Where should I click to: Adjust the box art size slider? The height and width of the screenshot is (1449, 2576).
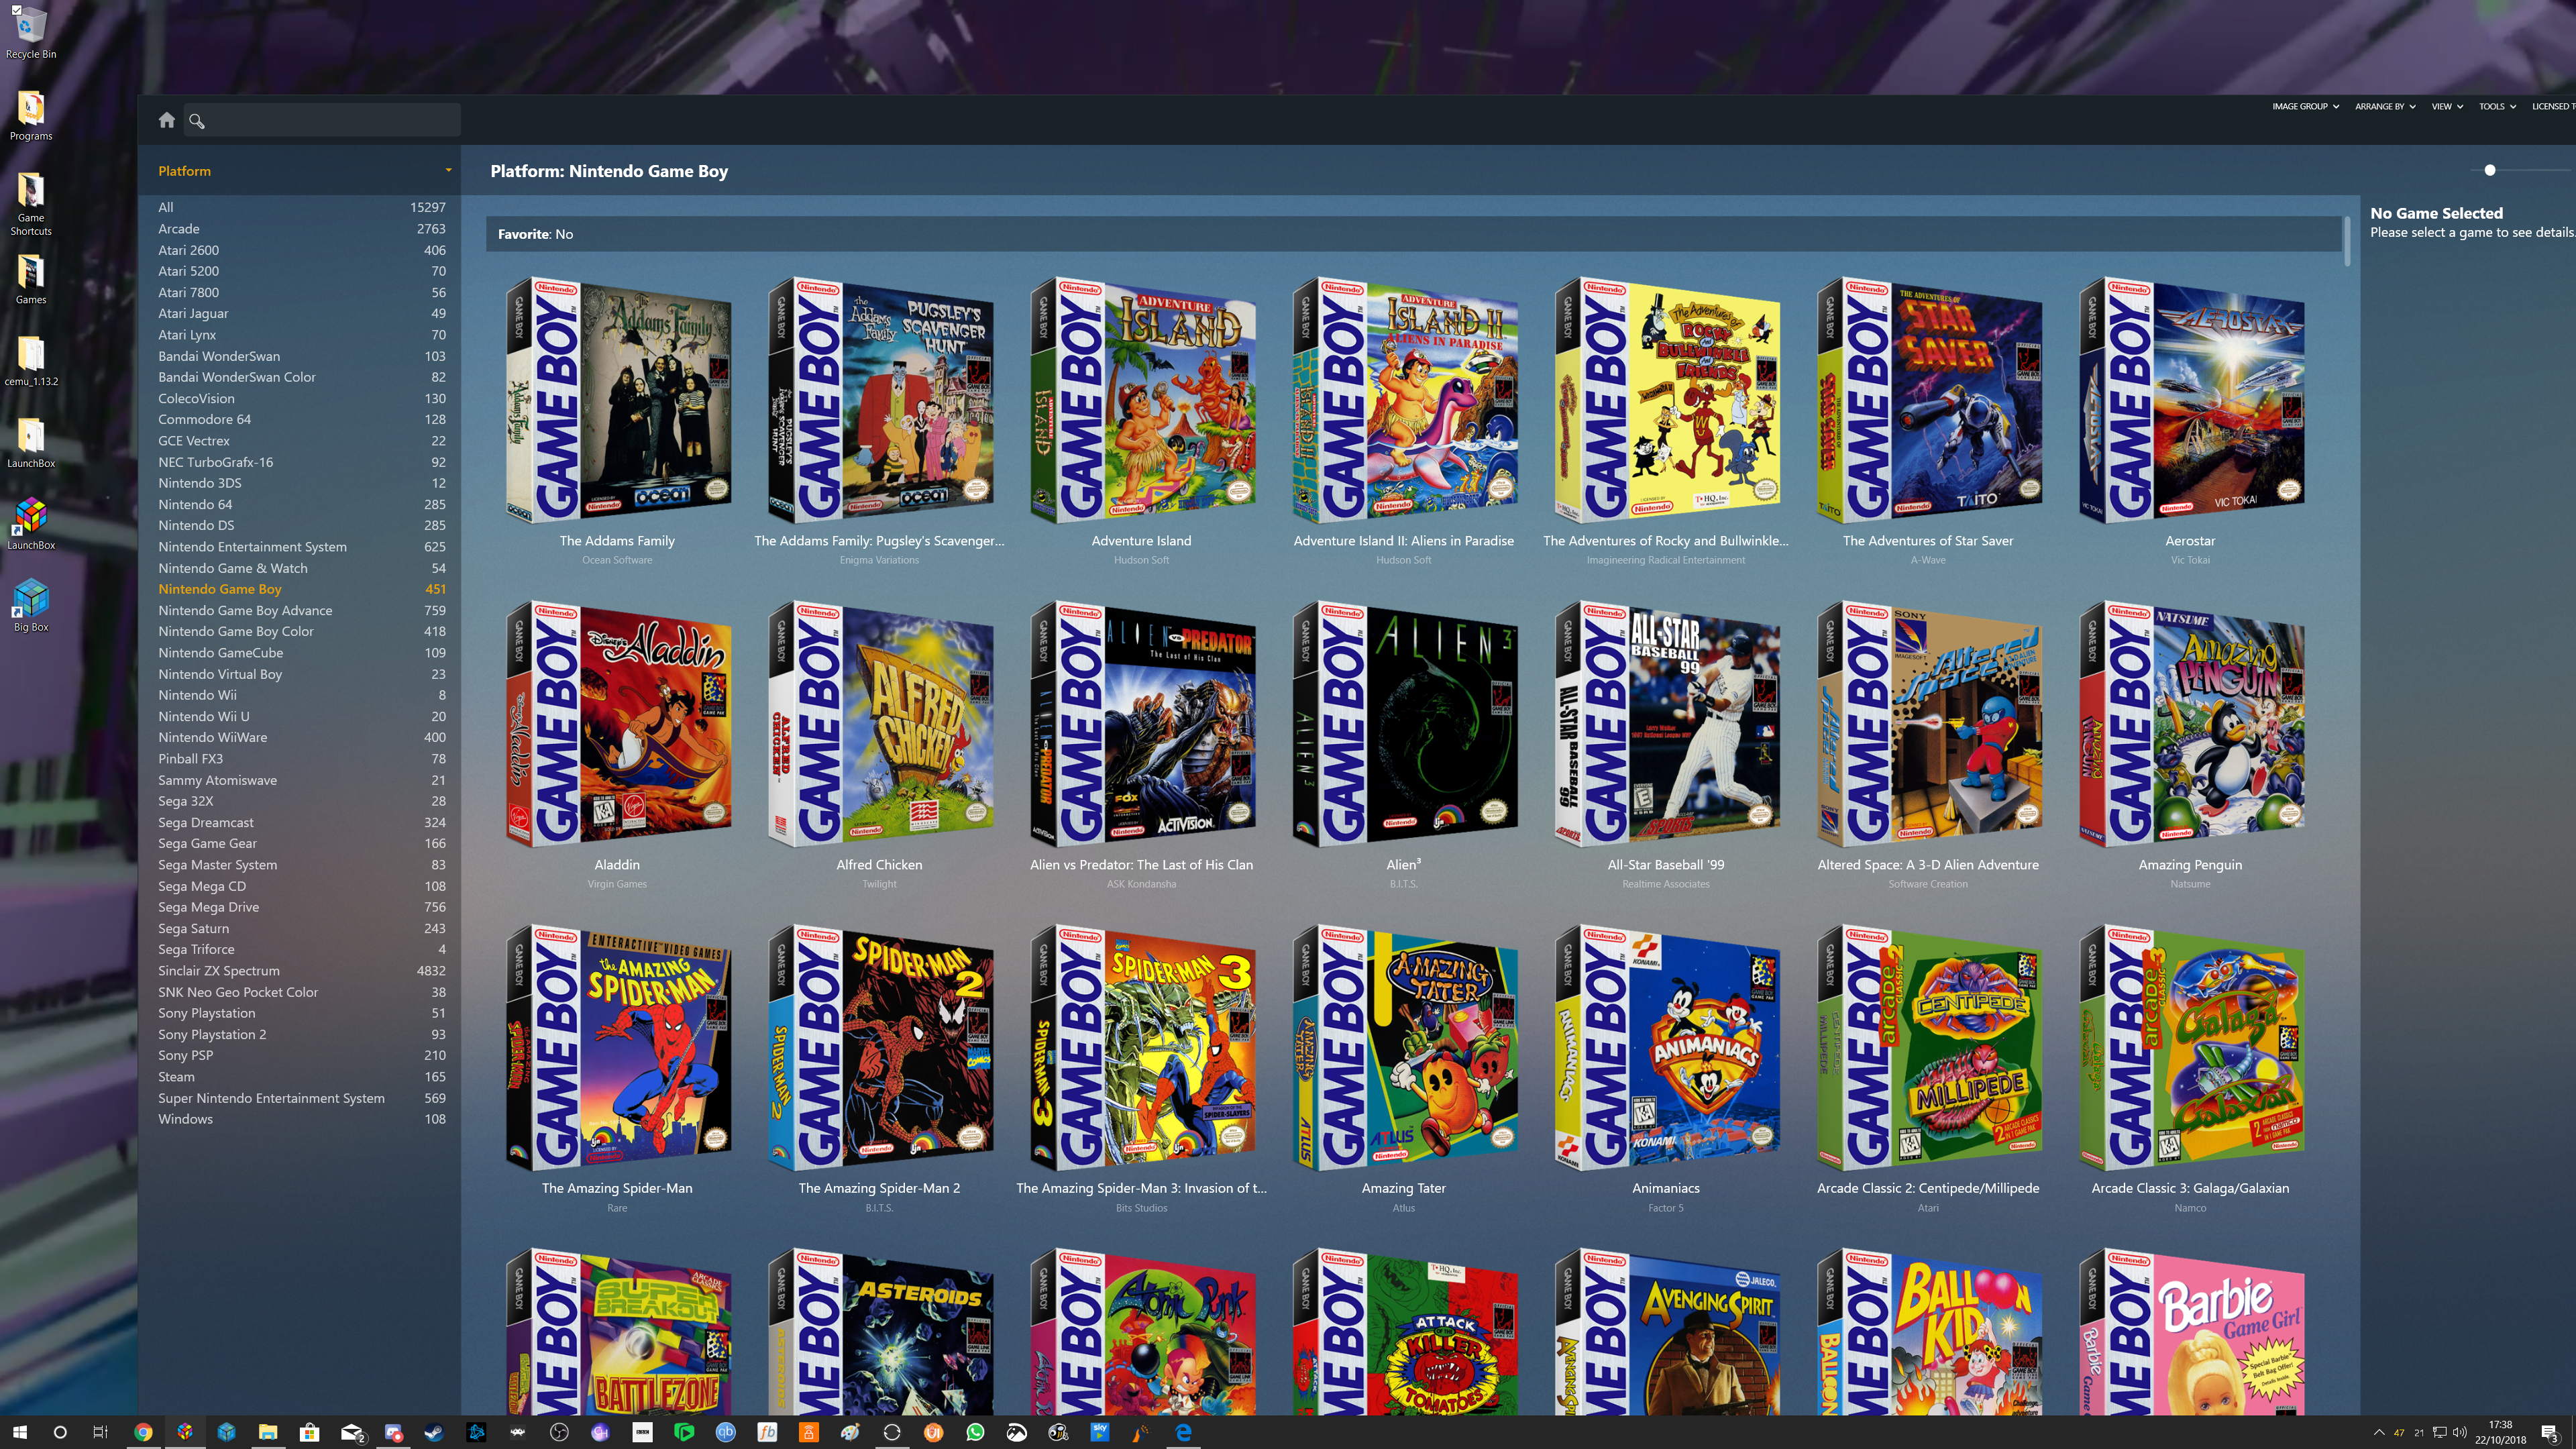coord(2490,170)
